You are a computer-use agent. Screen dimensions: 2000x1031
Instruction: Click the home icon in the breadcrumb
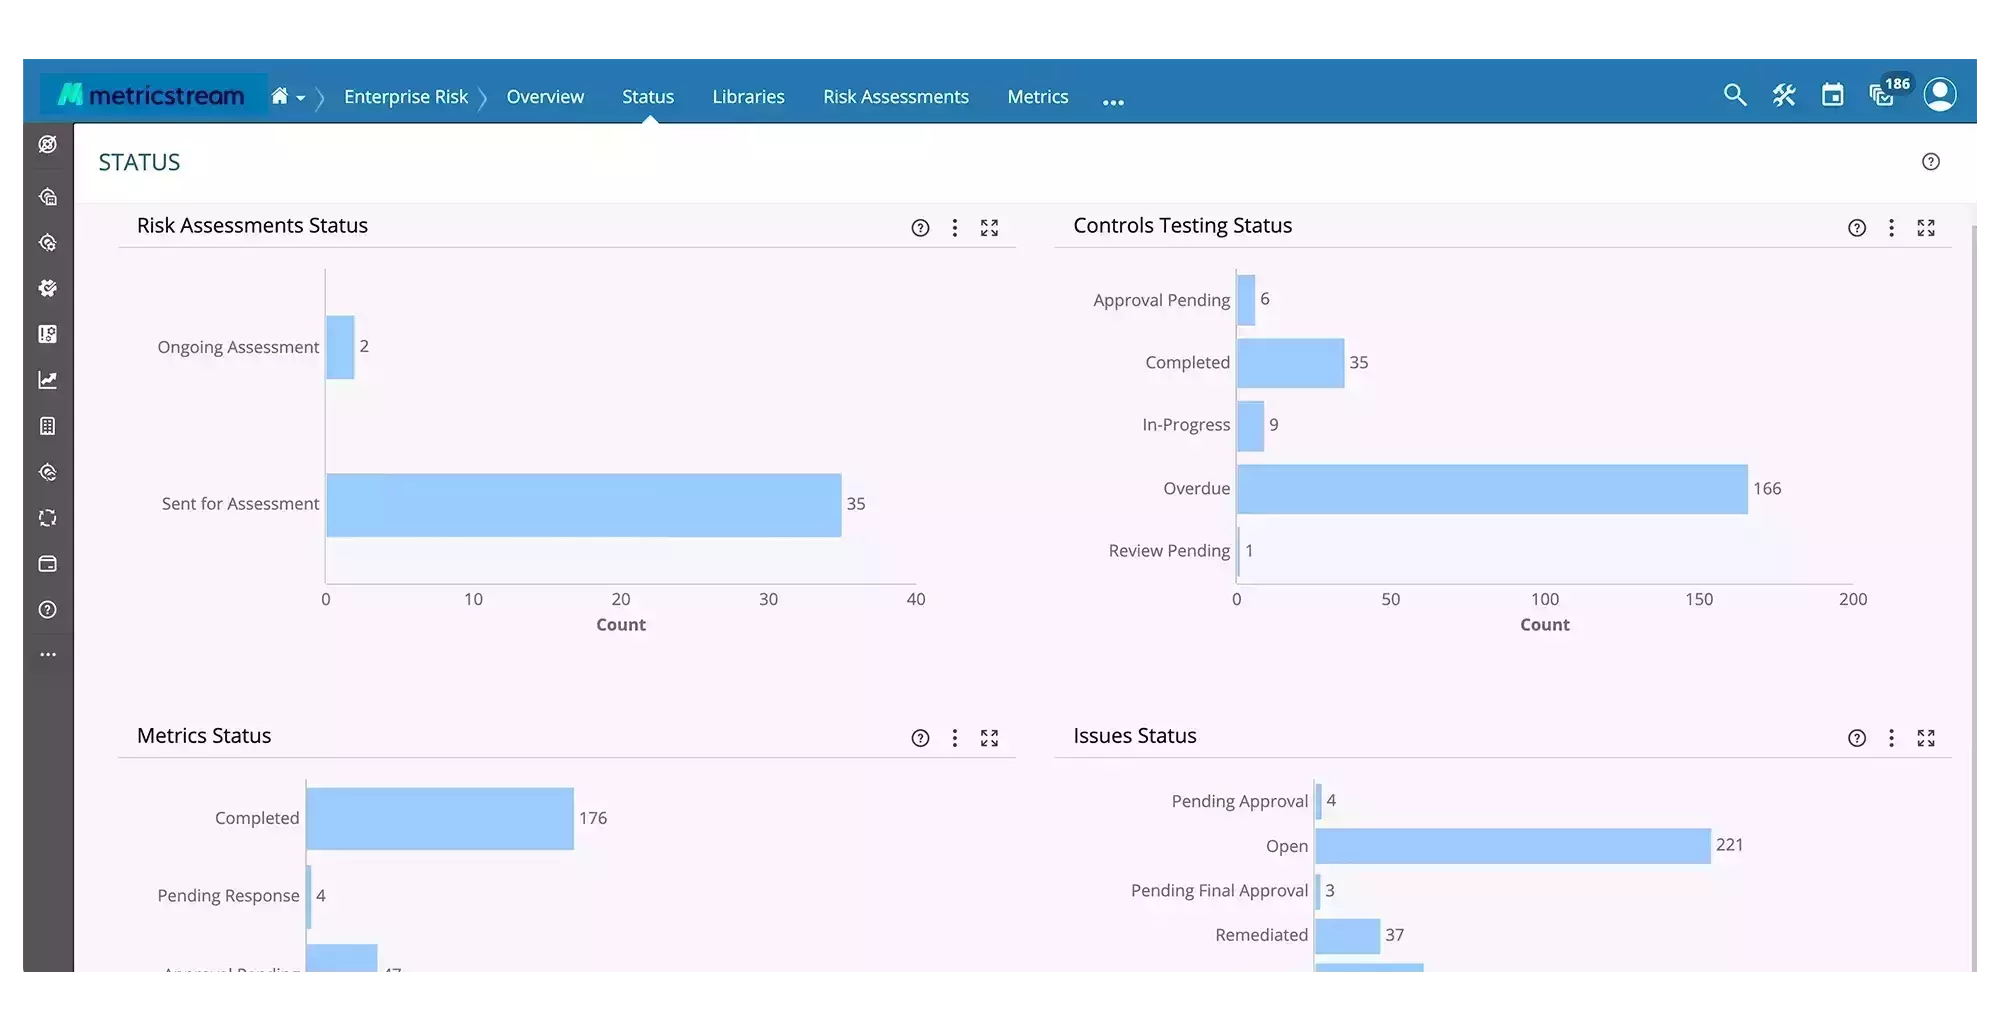281,95
